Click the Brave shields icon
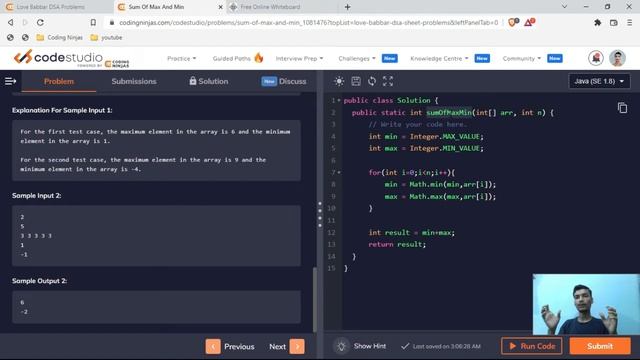This screenshot has width=640, height=360. point(513,22)
